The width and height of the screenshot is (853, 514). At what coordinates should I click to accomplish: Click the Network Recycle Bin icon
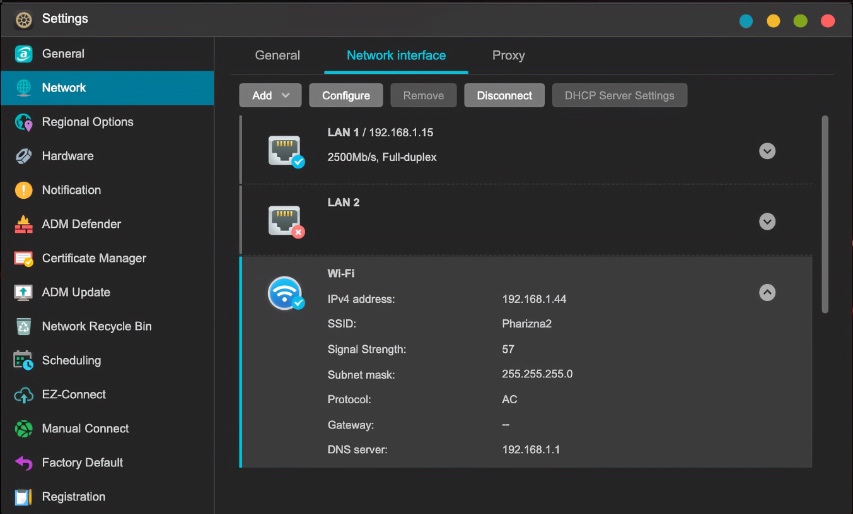23,326
